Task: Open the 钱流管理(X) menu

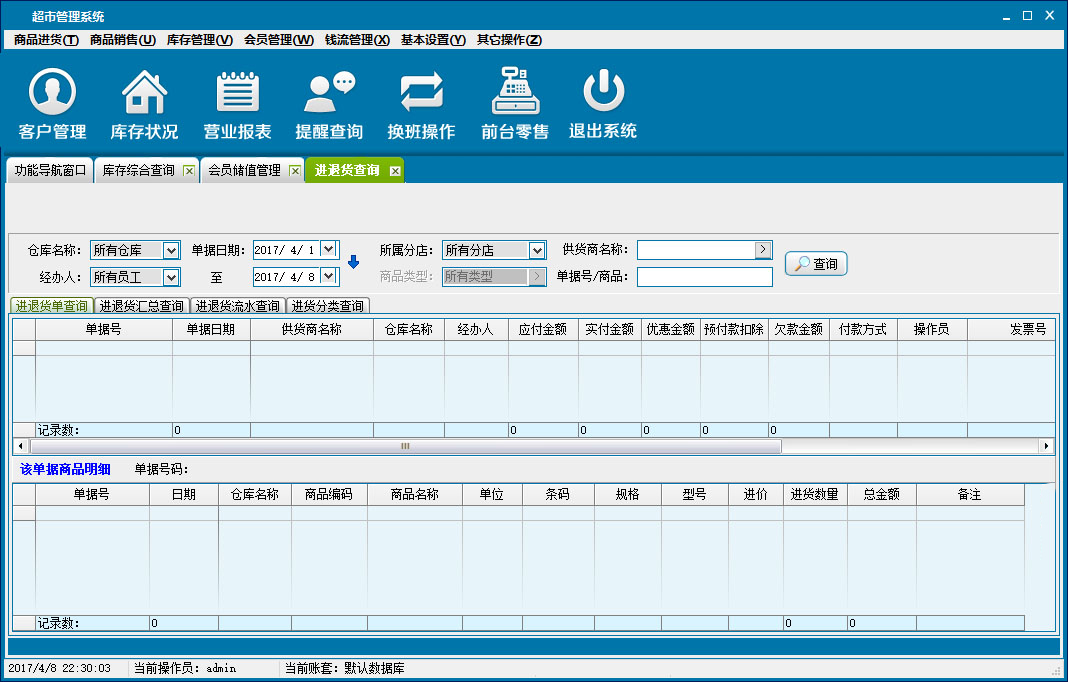Action: click(357, 40)
